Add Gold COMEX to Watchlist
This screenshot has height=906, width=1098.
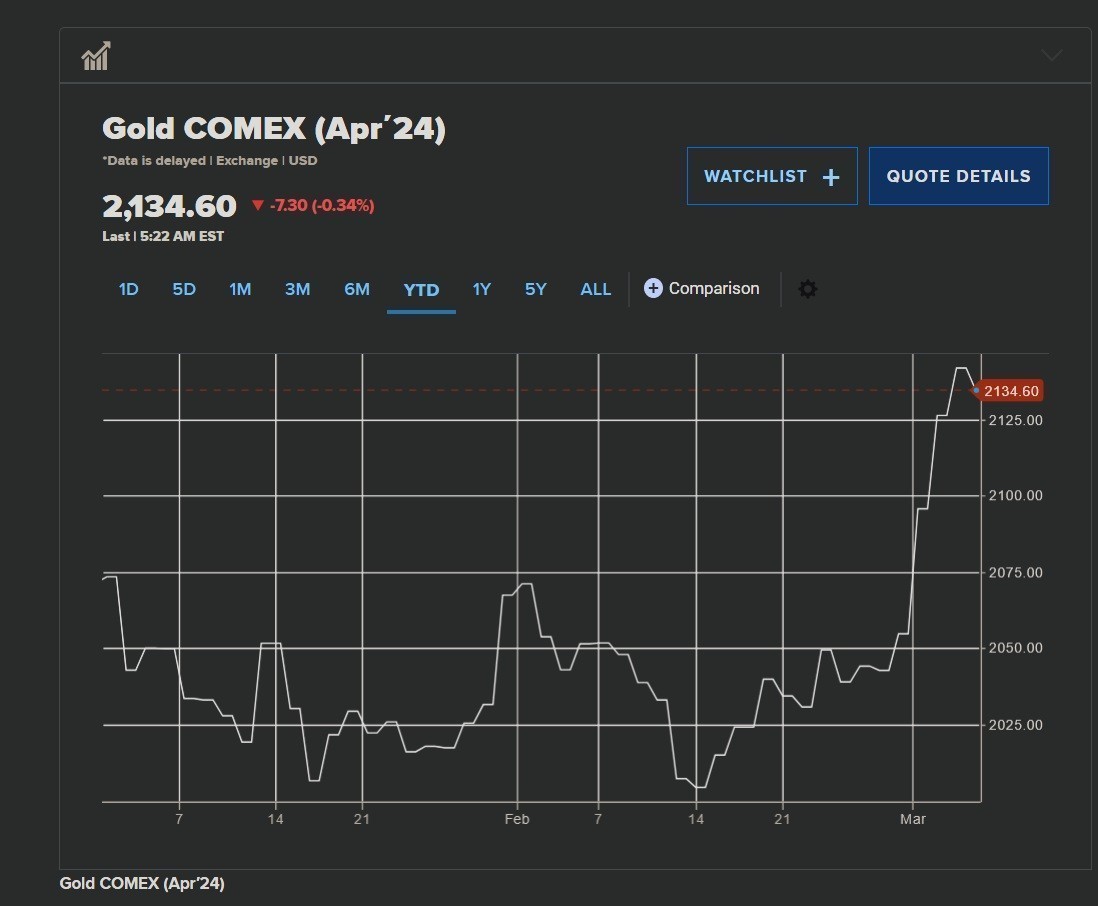point(771,176)
